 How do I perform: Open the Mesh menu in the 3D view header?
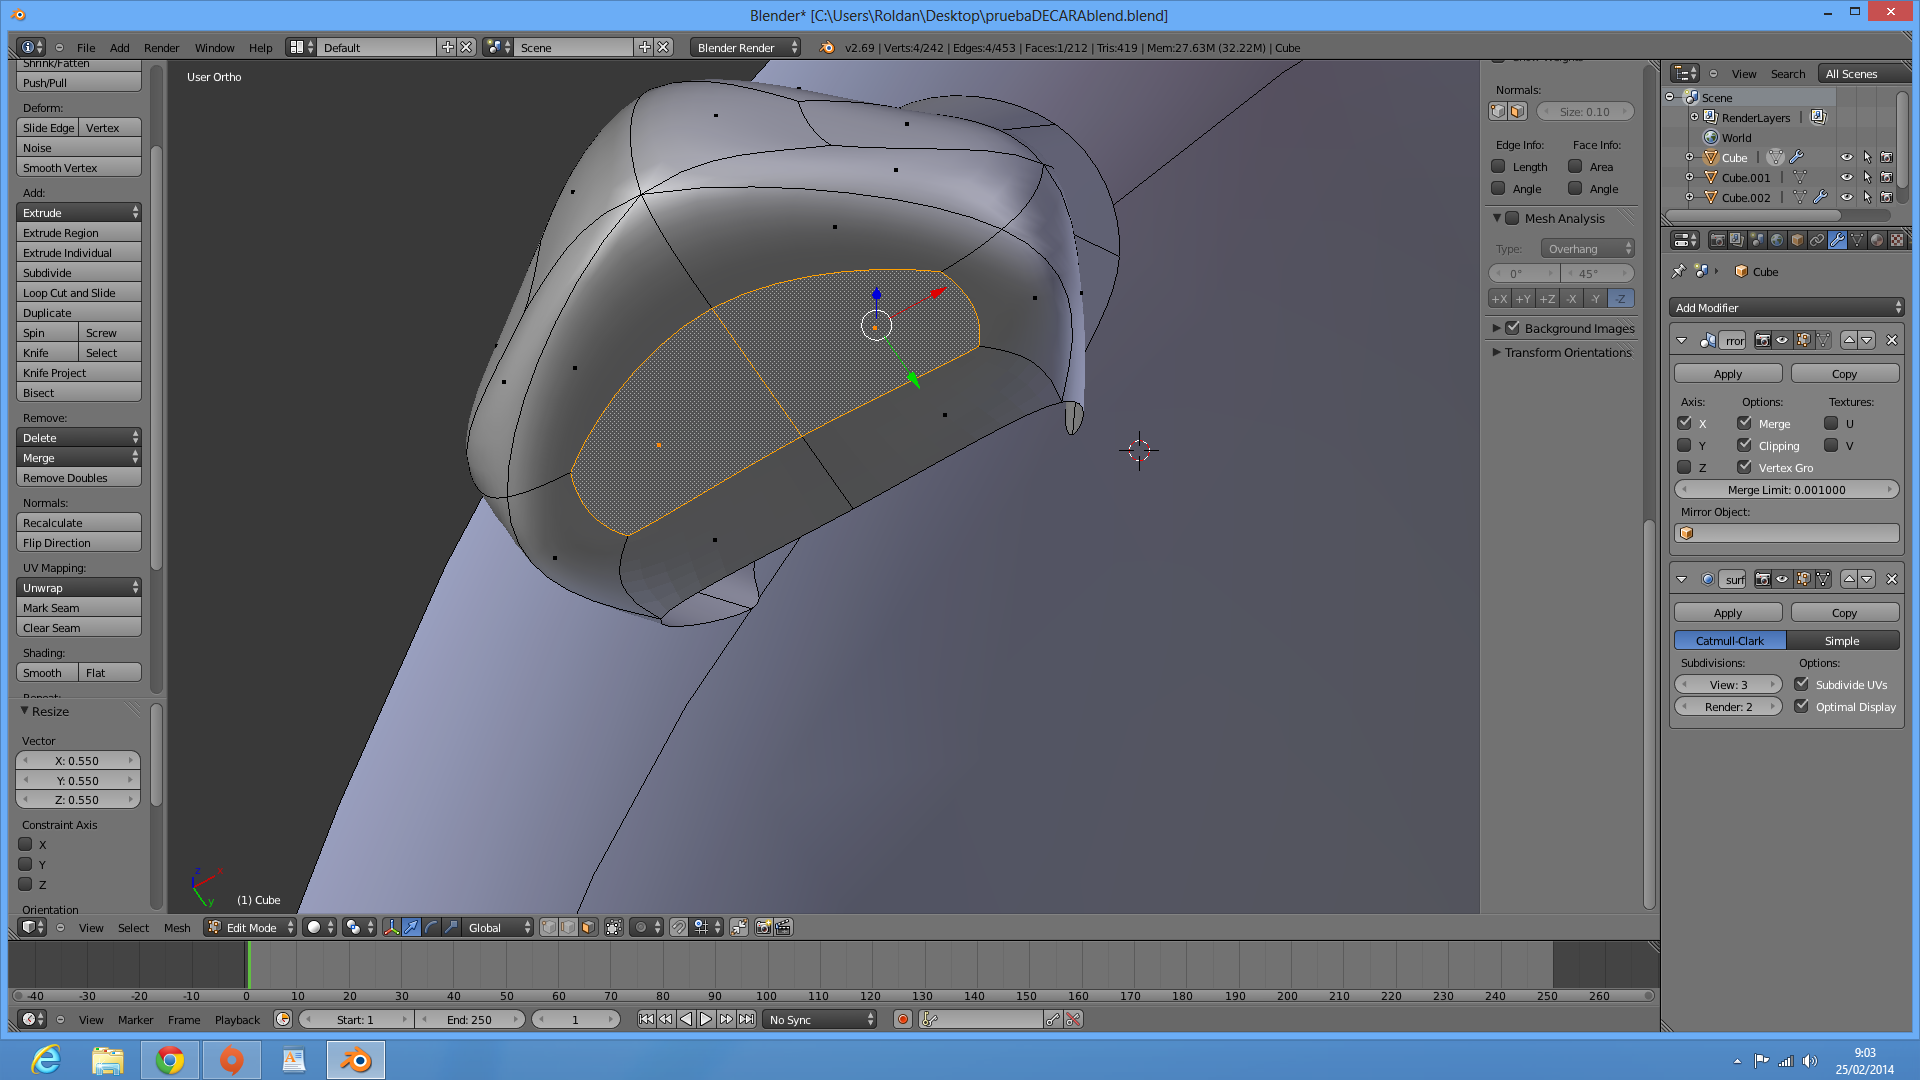[177, 928]
